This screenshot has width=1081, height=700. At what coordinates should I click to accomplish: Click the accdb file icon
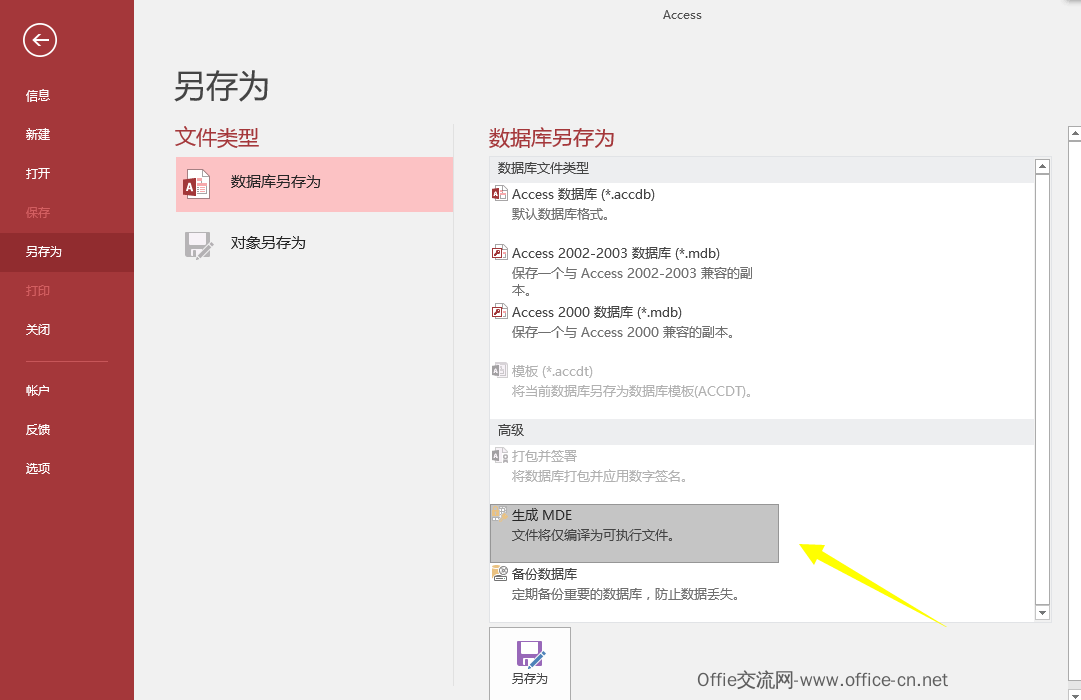point(499,194)
